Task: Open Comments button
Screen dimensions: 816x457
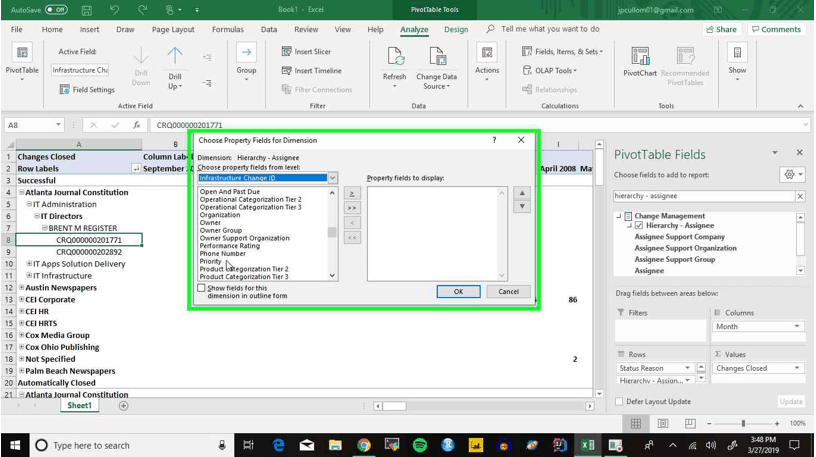Action: pos(776,30)
